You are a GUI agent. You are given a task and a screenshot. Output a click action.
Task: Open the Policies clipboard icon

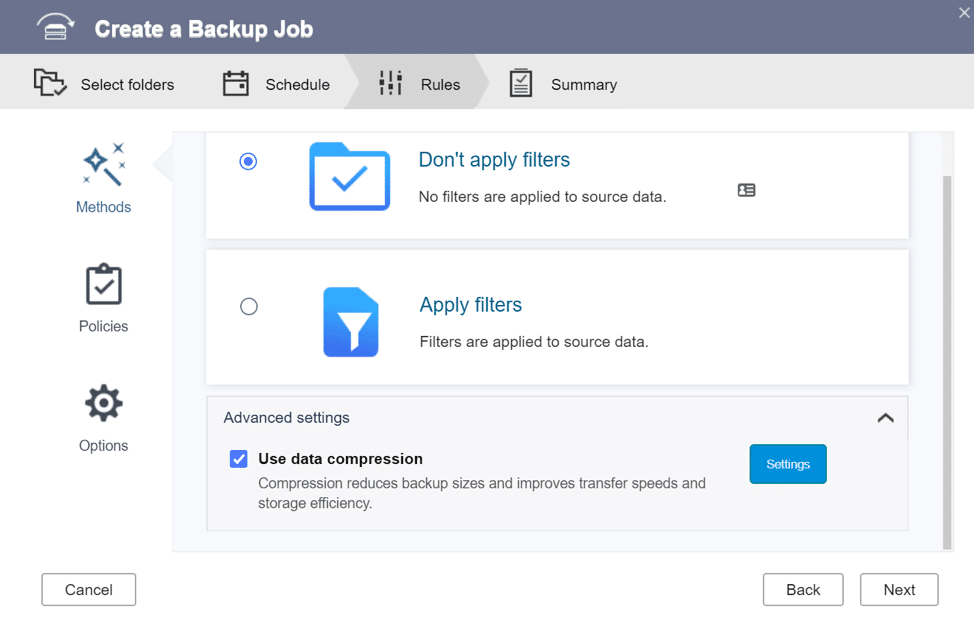coord(104,285)
